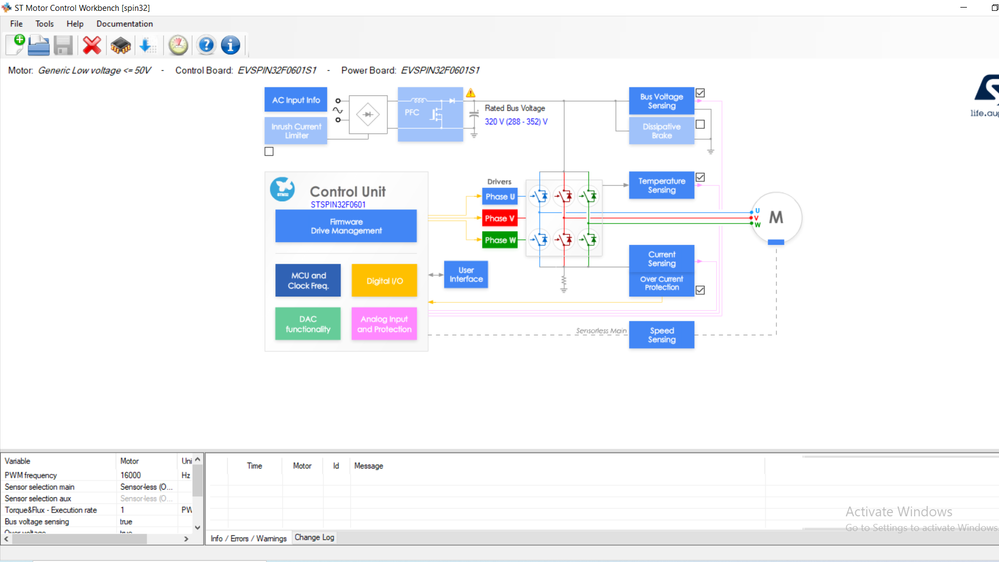The height and width of the screenshot is (562, 999).
Task: Click the STSPIN32F0601 control unit link
Action: pos(338,205)
